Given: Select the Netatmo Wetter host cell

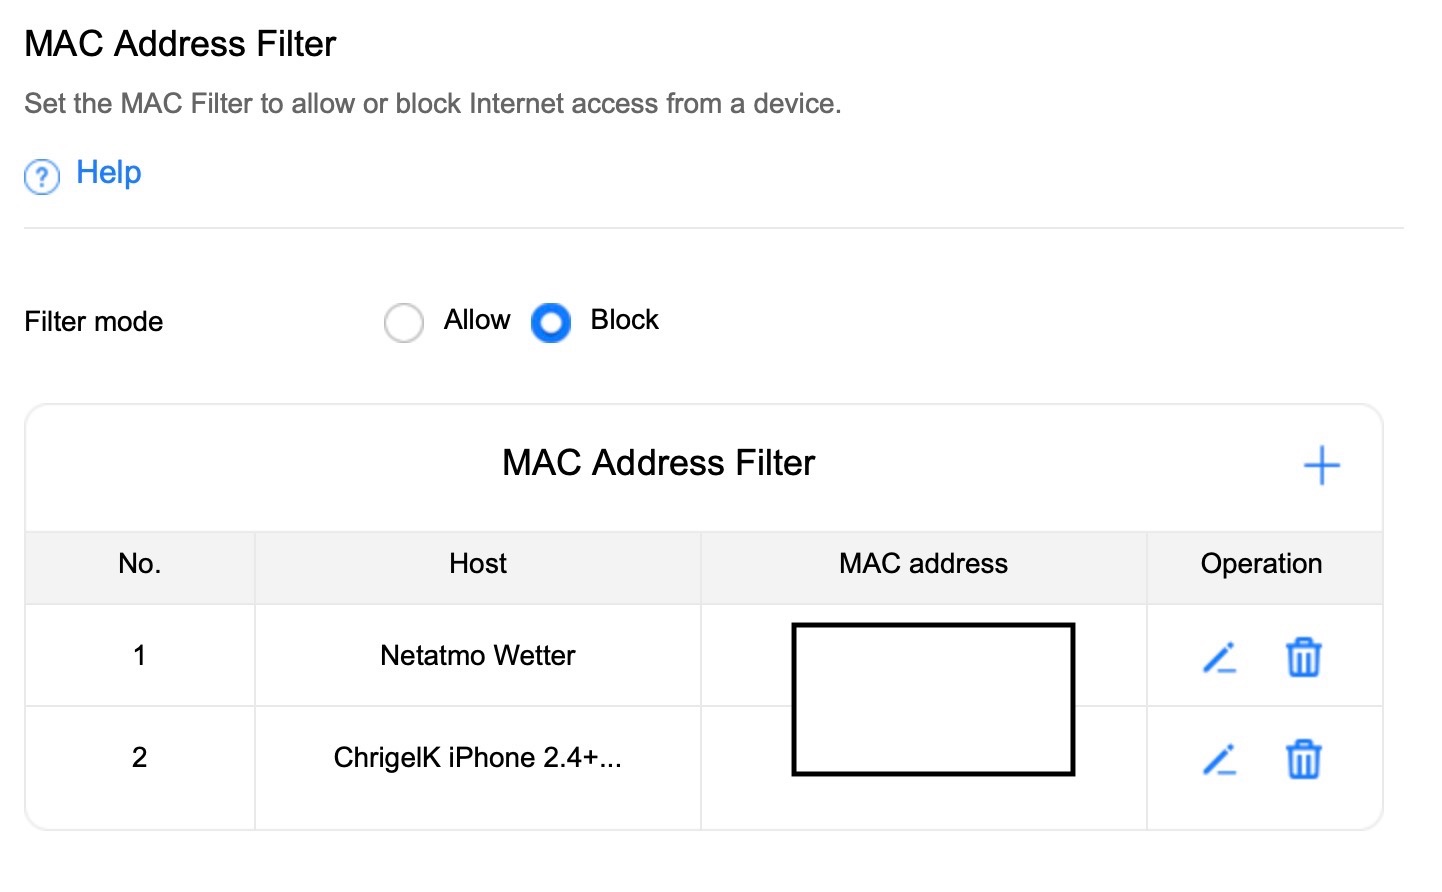Looking at the screenshot, I should (478, 656).
